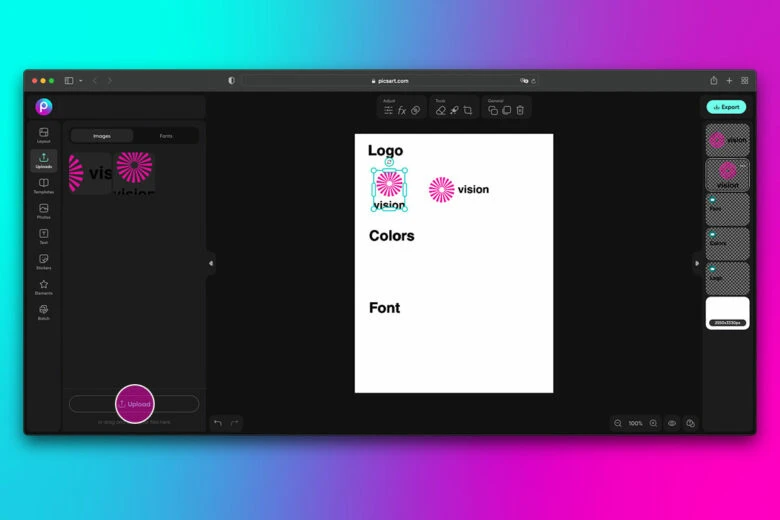Choose the Crop tool
This screenshot has height=520, width=780.
468,110
